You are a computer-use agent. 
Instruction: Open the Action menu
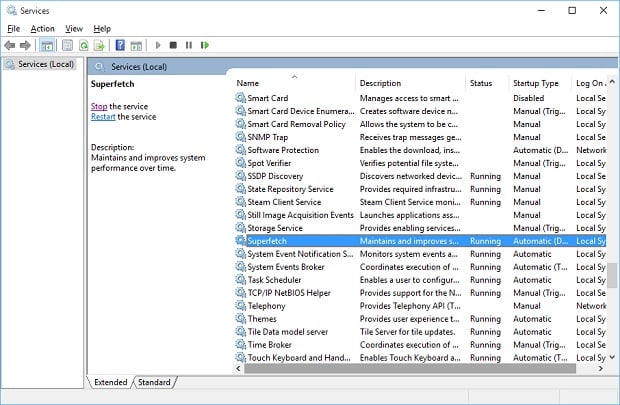(x=42, y=28)
